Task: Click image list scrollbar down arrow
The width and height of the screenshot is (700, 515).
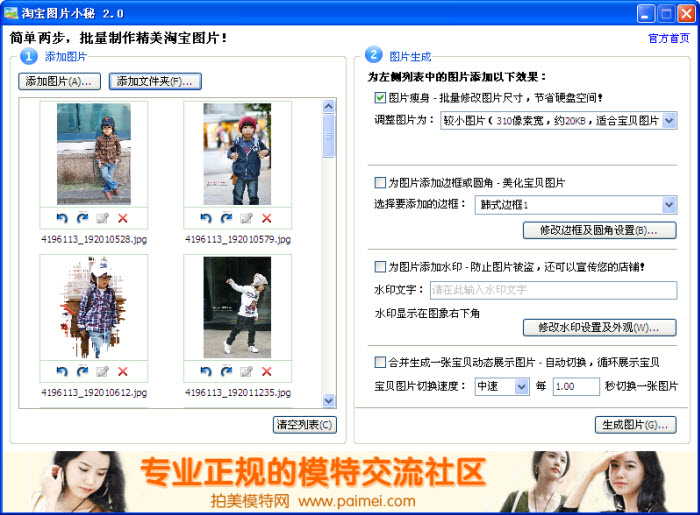Action: coord(329,400)
